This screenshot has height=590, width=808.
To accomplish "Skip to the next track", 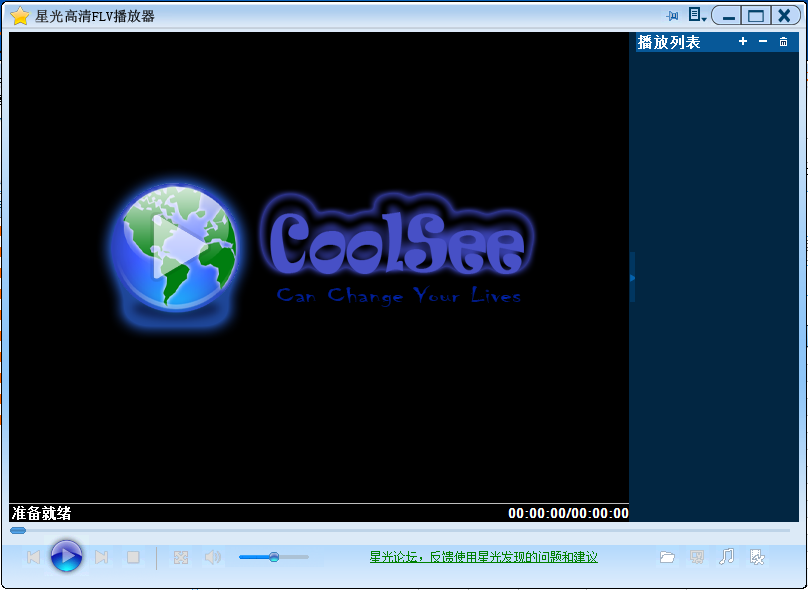I will [102, 557].
